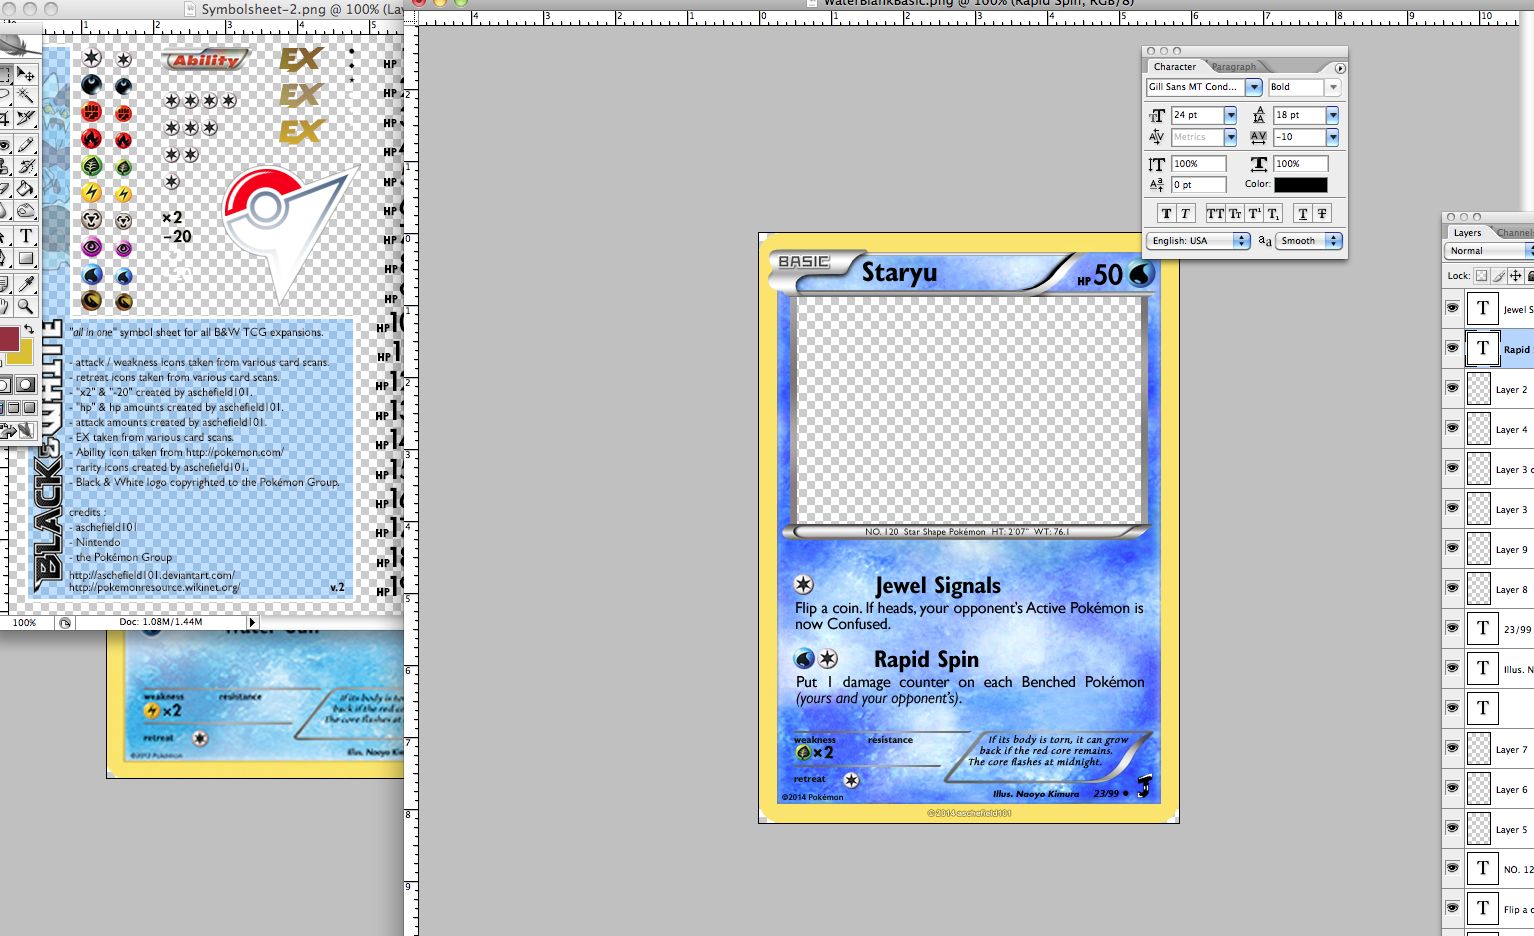Click the foreground color swatch
The width and height of the screenshot is (1534, 936).
[9, 339]
